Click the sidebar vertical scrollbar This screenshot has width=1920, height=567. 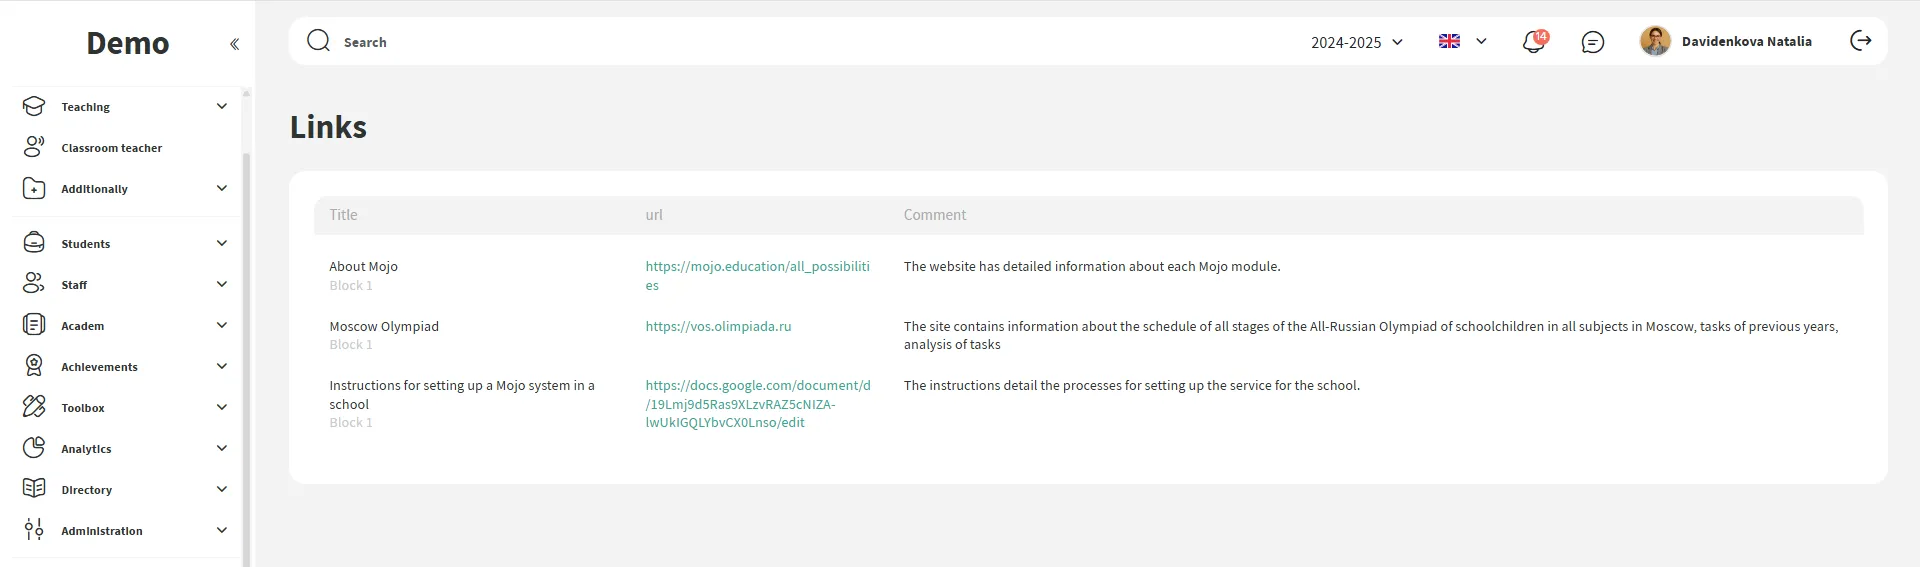pyautogui.click(x=247, y=350)
